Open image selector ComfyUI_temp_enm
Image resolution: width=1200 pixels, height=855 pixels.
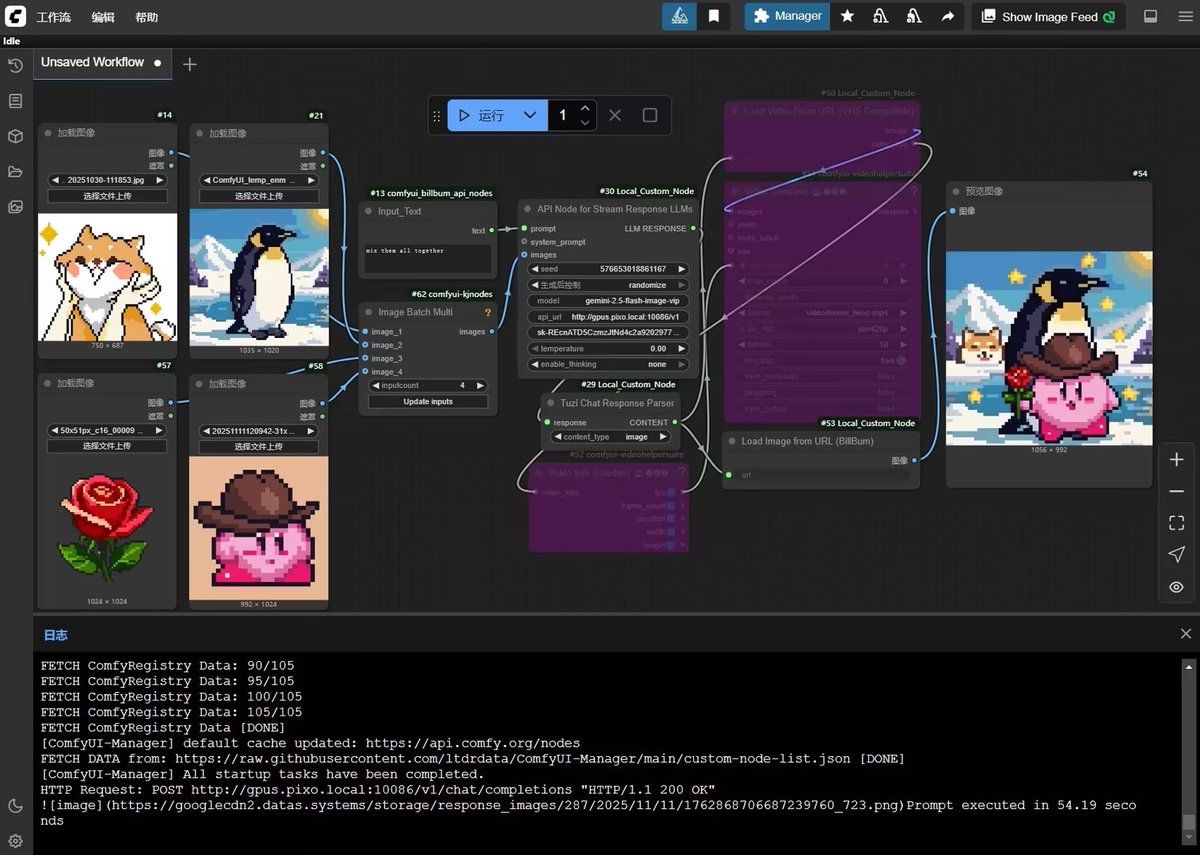coord(258,180)
